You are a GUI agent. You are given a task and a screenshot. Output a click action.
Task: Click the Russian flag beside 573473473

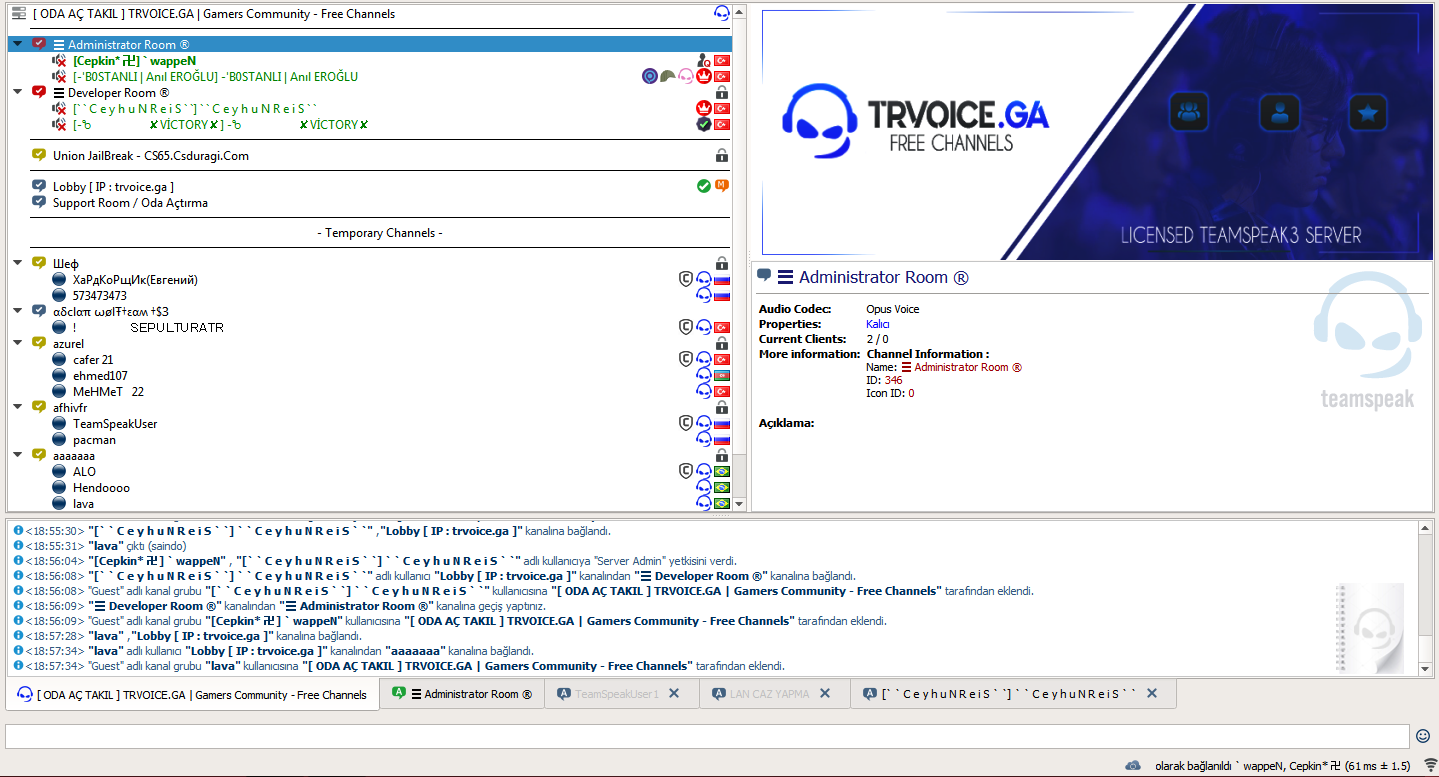pos(721,296)
